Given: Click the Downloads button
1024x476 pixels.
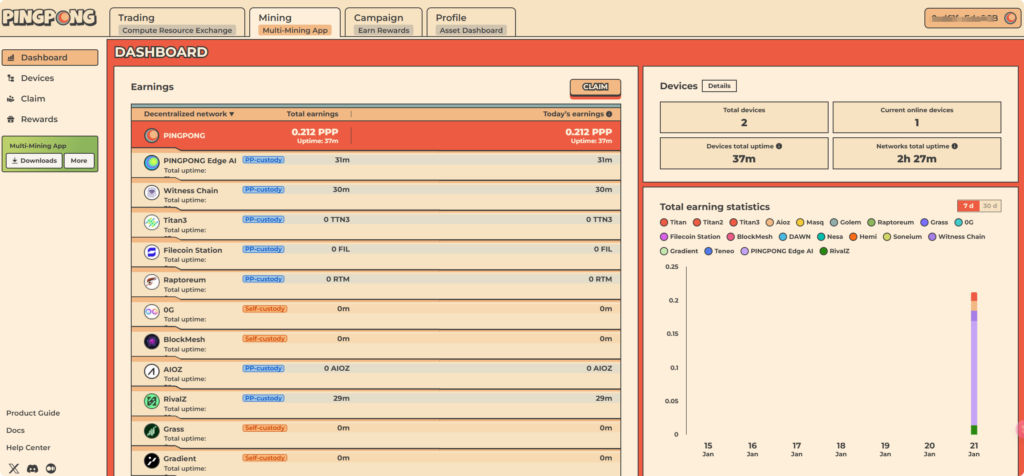Looking at the screenshot, I should [35, 161].
